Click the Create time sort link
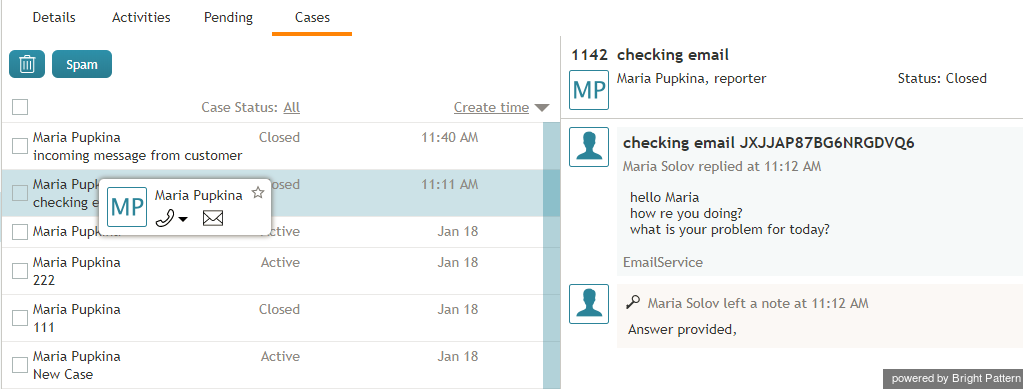This screenshot has height=389, width=1023. 491,107
